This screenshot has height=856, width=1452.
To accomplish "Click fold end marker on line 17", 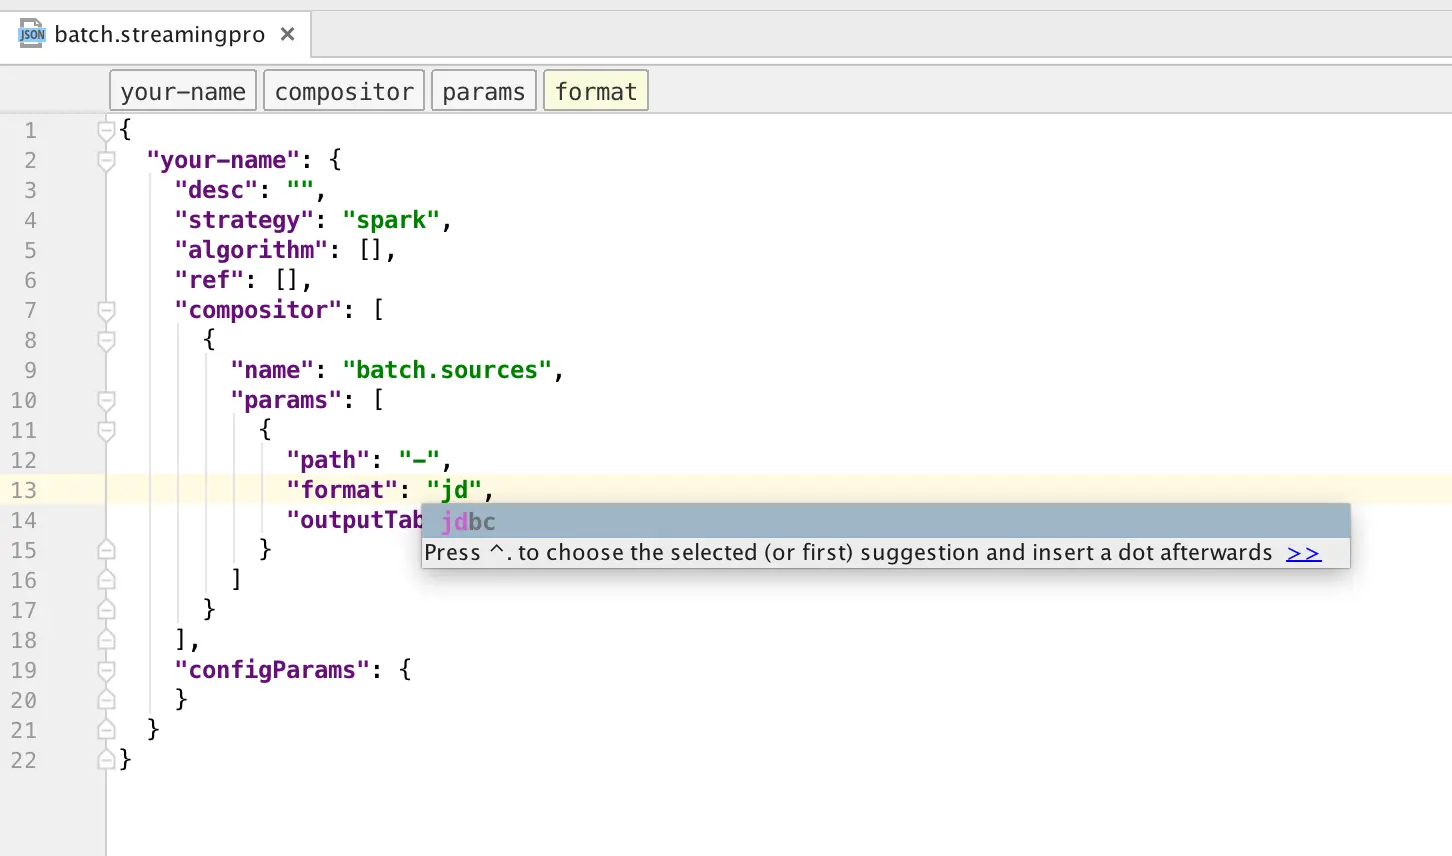I will (x=107, y=610).
